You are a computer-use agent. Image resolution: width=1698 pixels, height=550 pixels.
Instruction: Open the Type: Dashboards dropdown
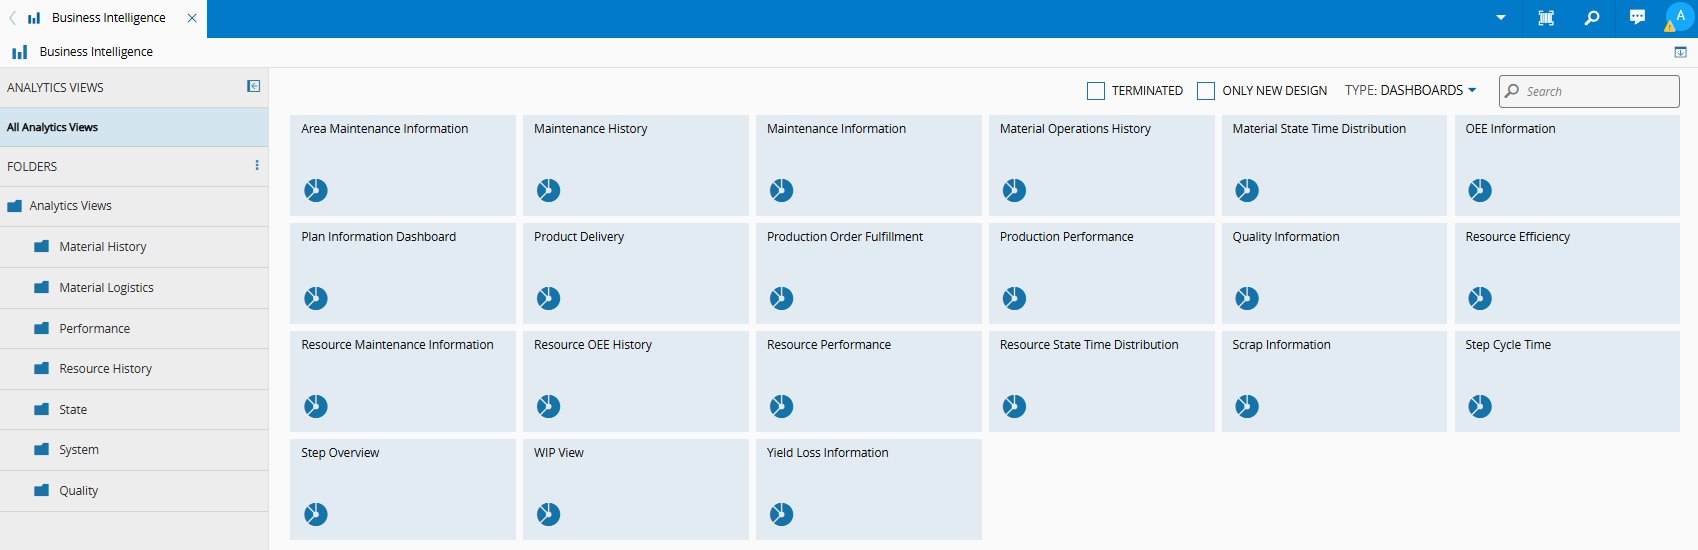tap(1411, 90)
